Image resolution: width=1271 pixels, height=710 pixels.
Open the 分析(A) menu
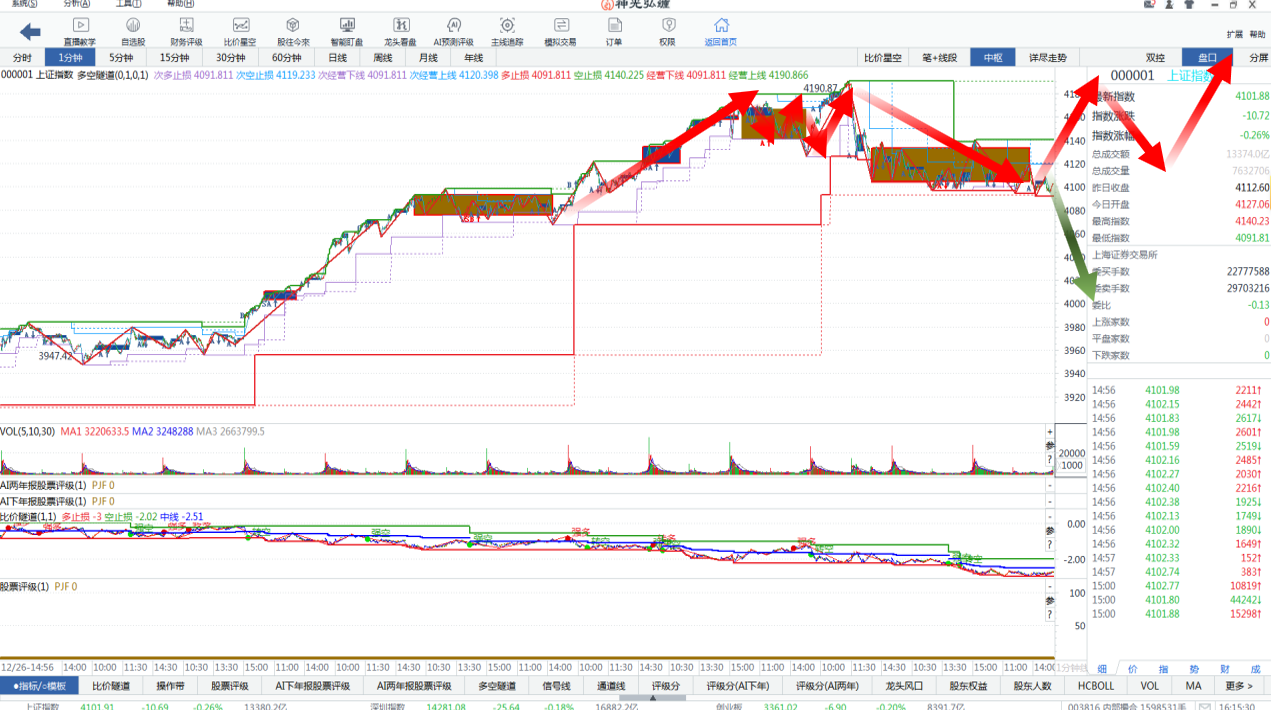point(76,4)
